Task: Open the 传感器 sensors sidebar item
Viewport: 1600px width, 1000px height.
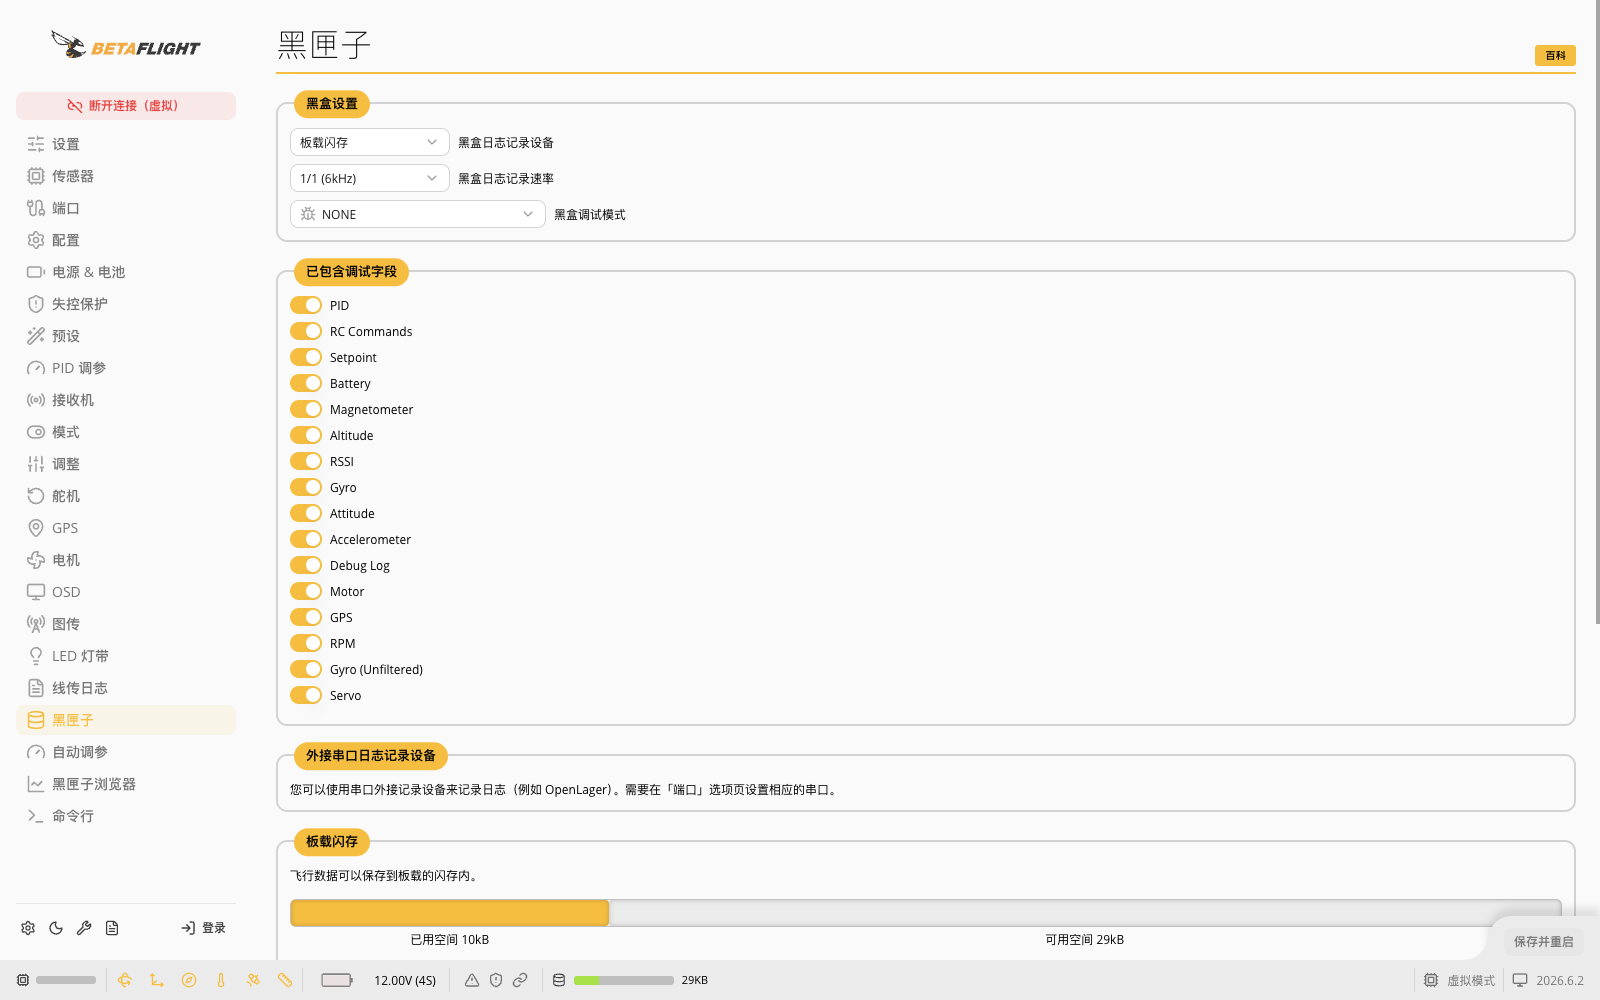Action: tap(126, 176)
